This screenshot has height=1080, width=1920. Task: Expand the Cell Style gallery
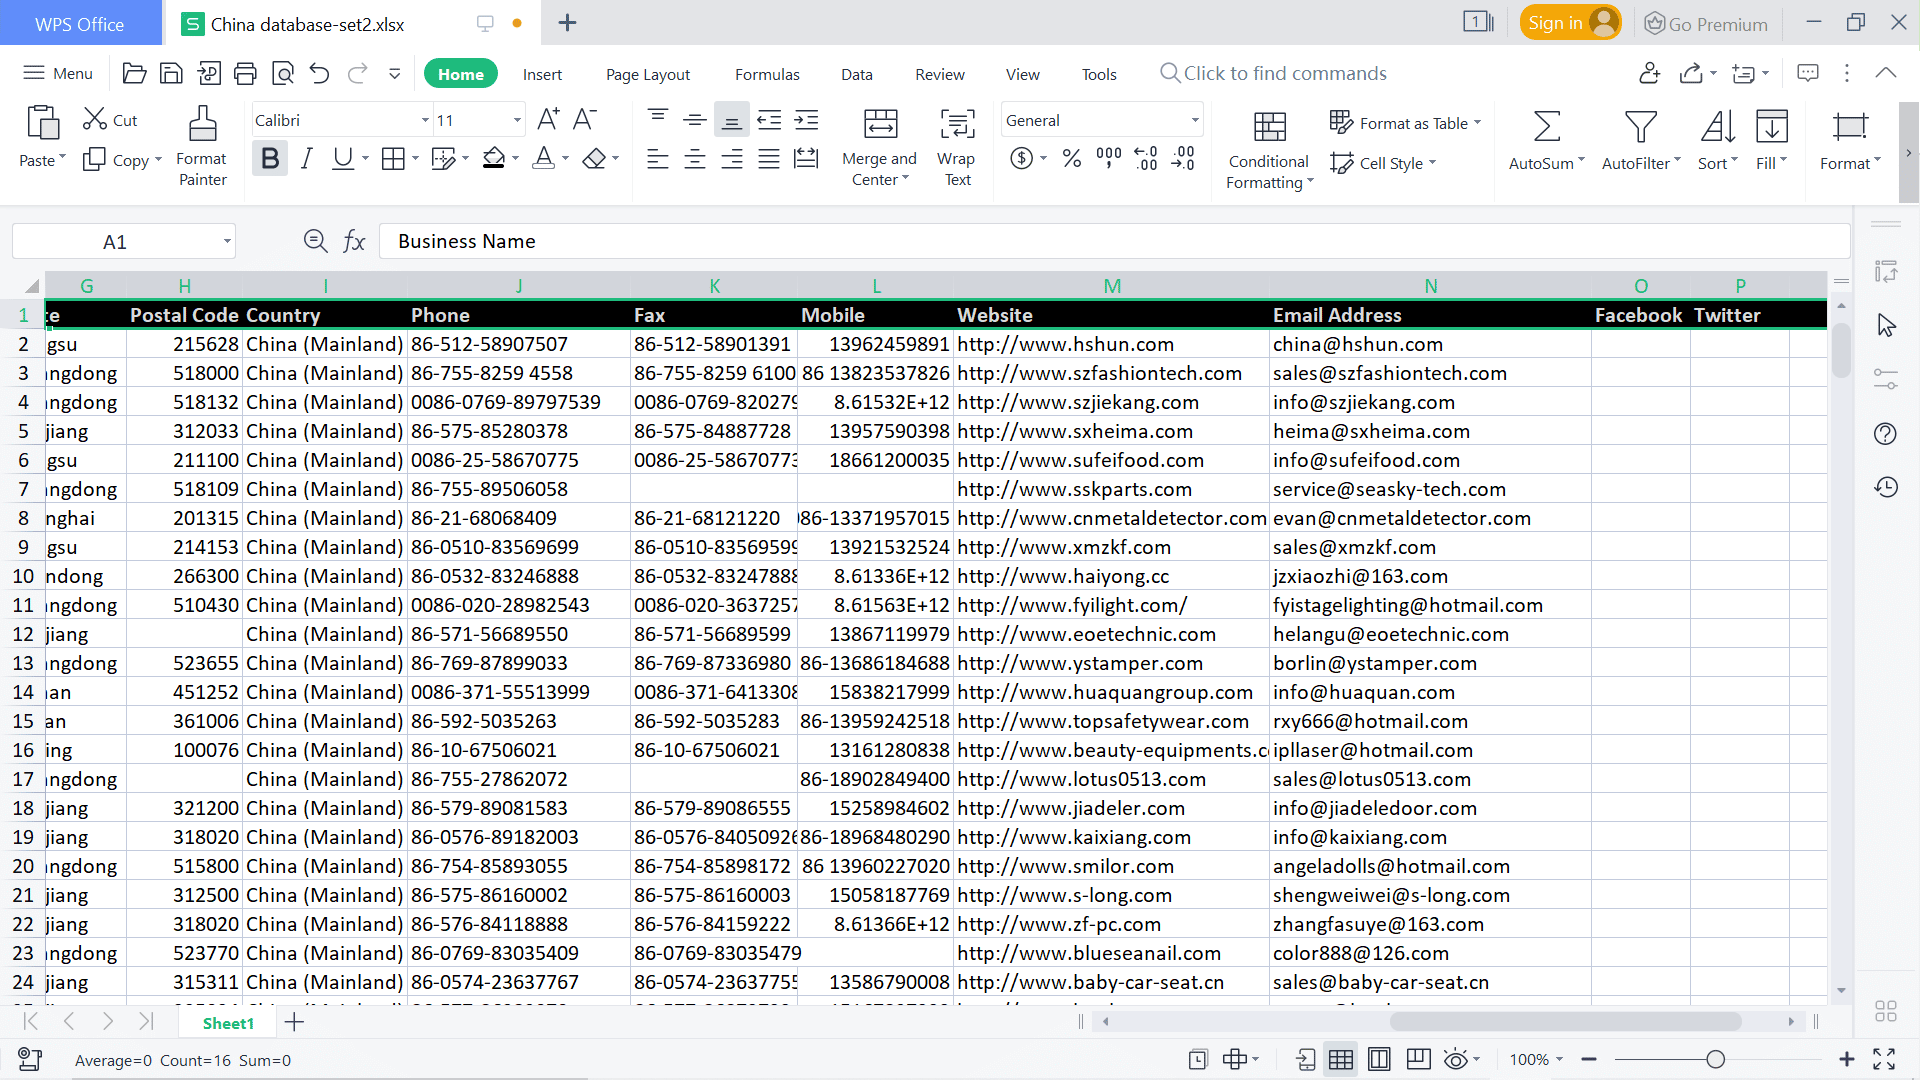[1388, 163]
